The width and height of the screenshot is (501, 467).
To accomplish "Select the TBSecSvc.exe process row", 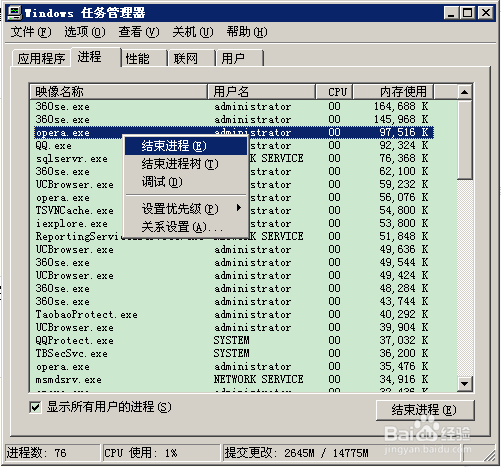I will click(234, 354).
